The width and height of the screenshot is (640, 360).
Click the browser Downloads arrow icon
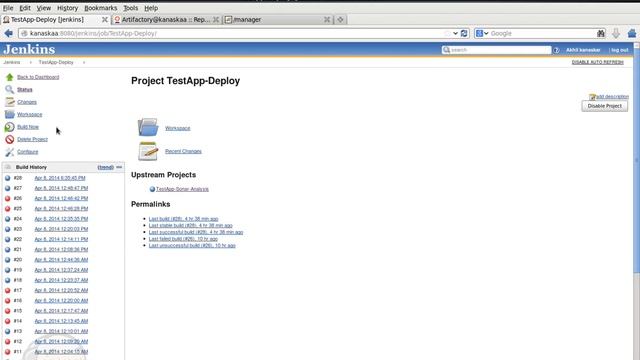point(616,33)
